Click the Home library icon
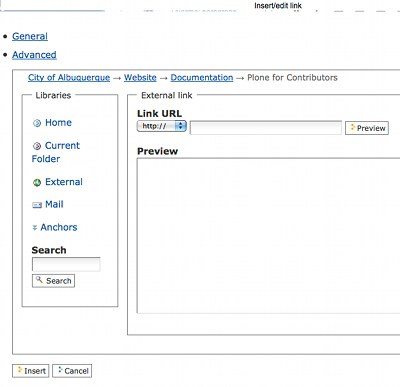The image size is (400, 387). point(37,123)
